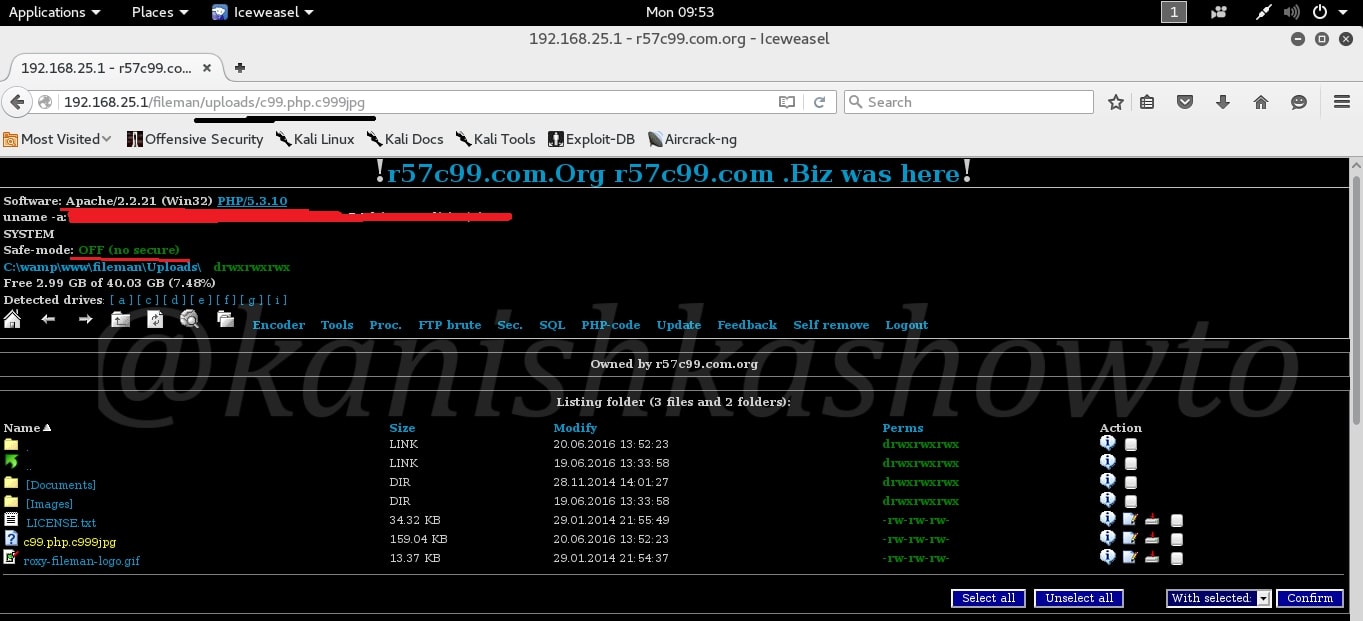Edit c99.php.c999jpg via edit icon

coord(1130,538)
